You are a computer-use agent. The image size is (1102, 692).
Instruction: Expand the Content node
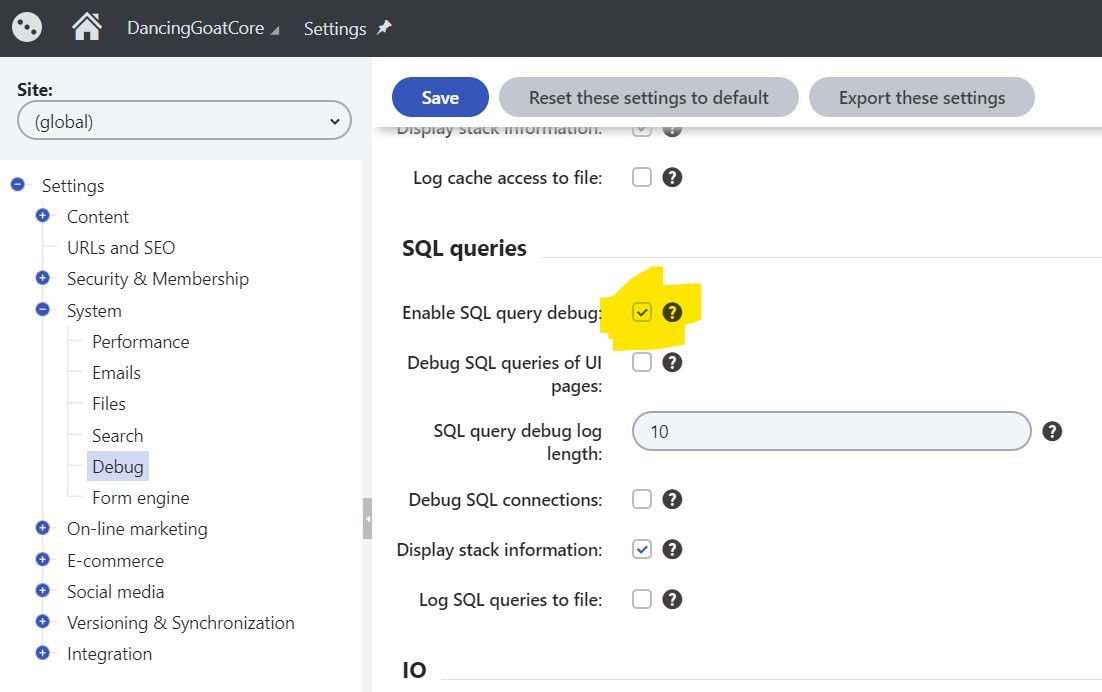[x=42, y=216]
